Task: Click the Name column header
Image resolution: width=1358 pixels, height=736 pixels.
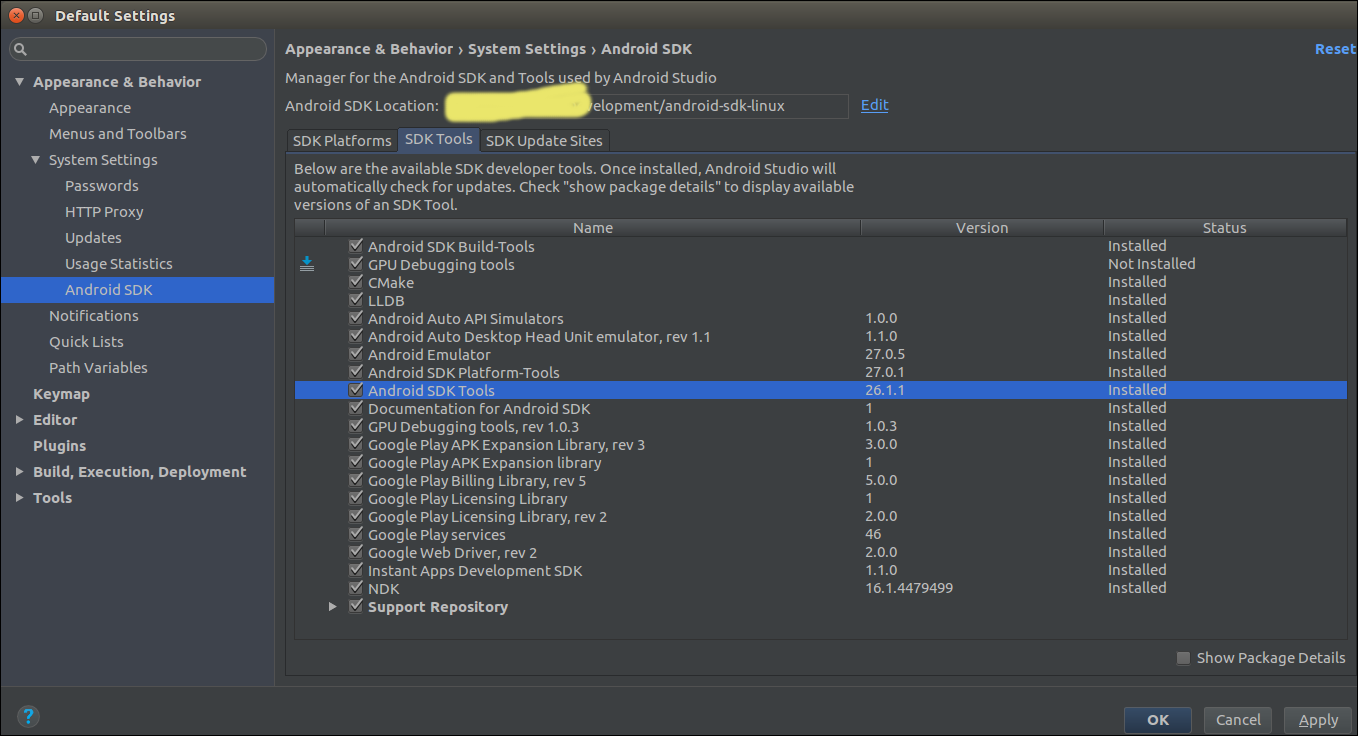Action: (x=593, y=228)
